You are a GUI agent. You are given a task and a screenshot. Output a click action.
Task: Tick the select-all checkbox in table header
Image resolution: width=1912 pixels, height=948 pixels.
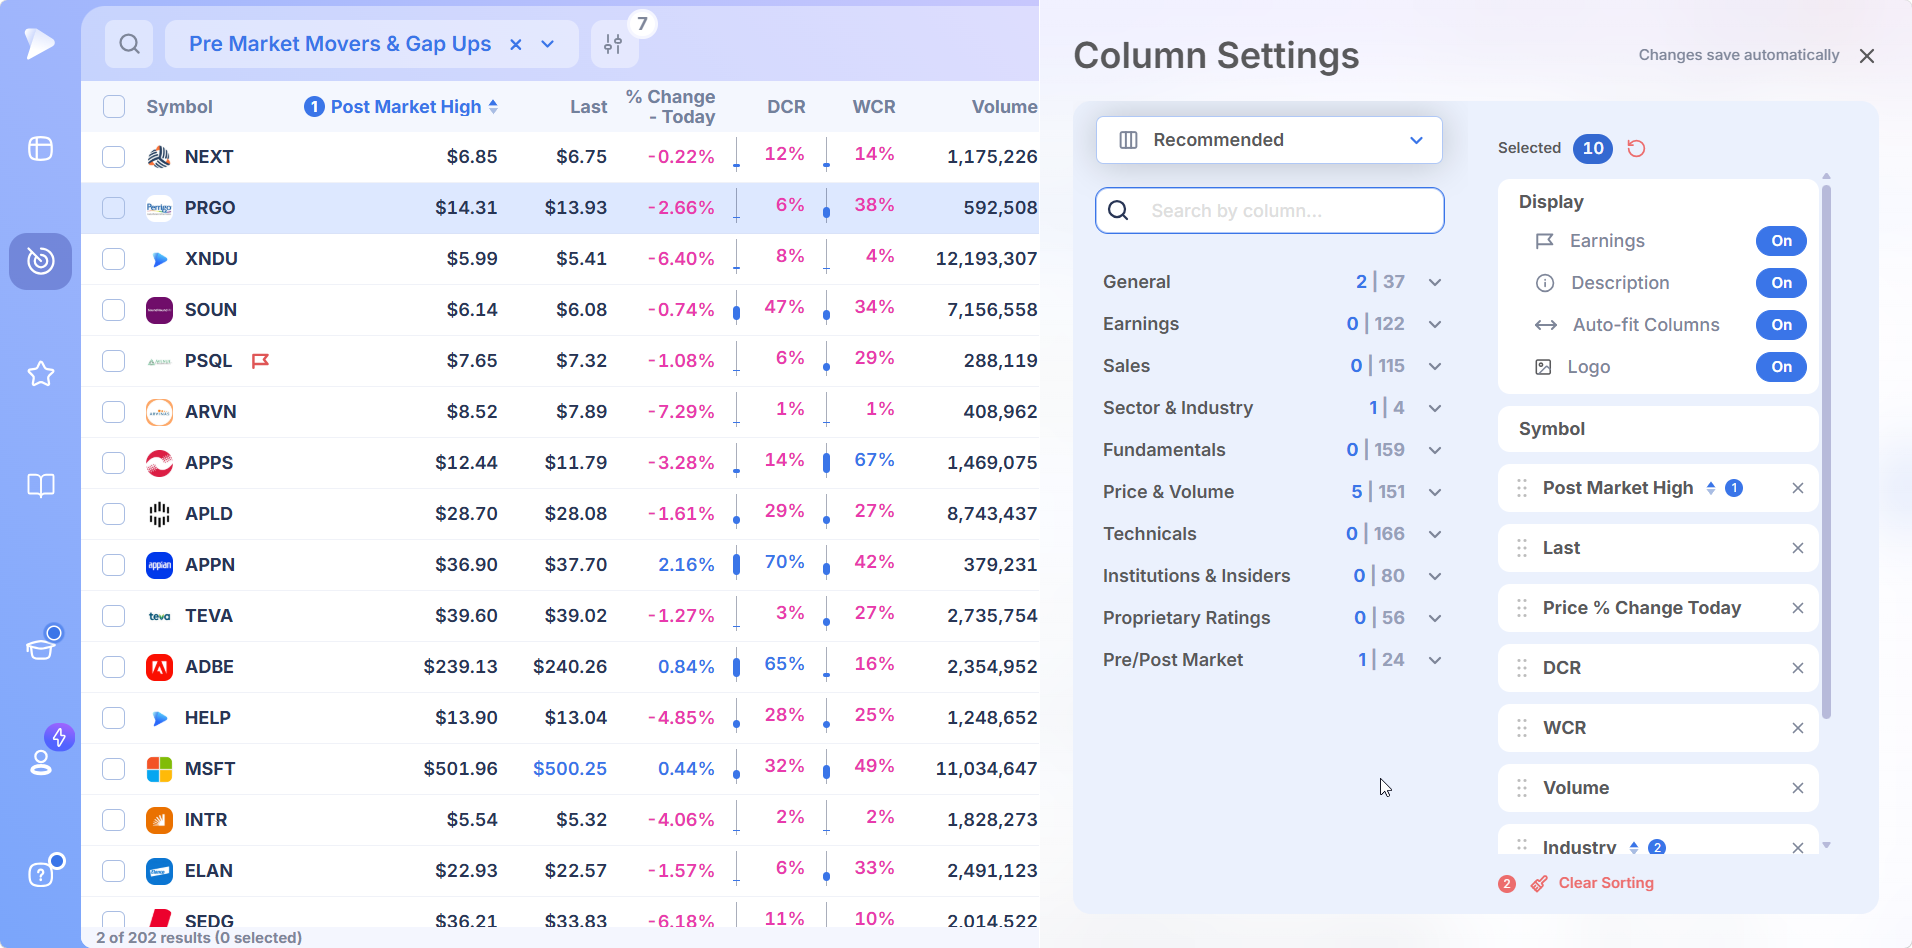tap(114, 107)
